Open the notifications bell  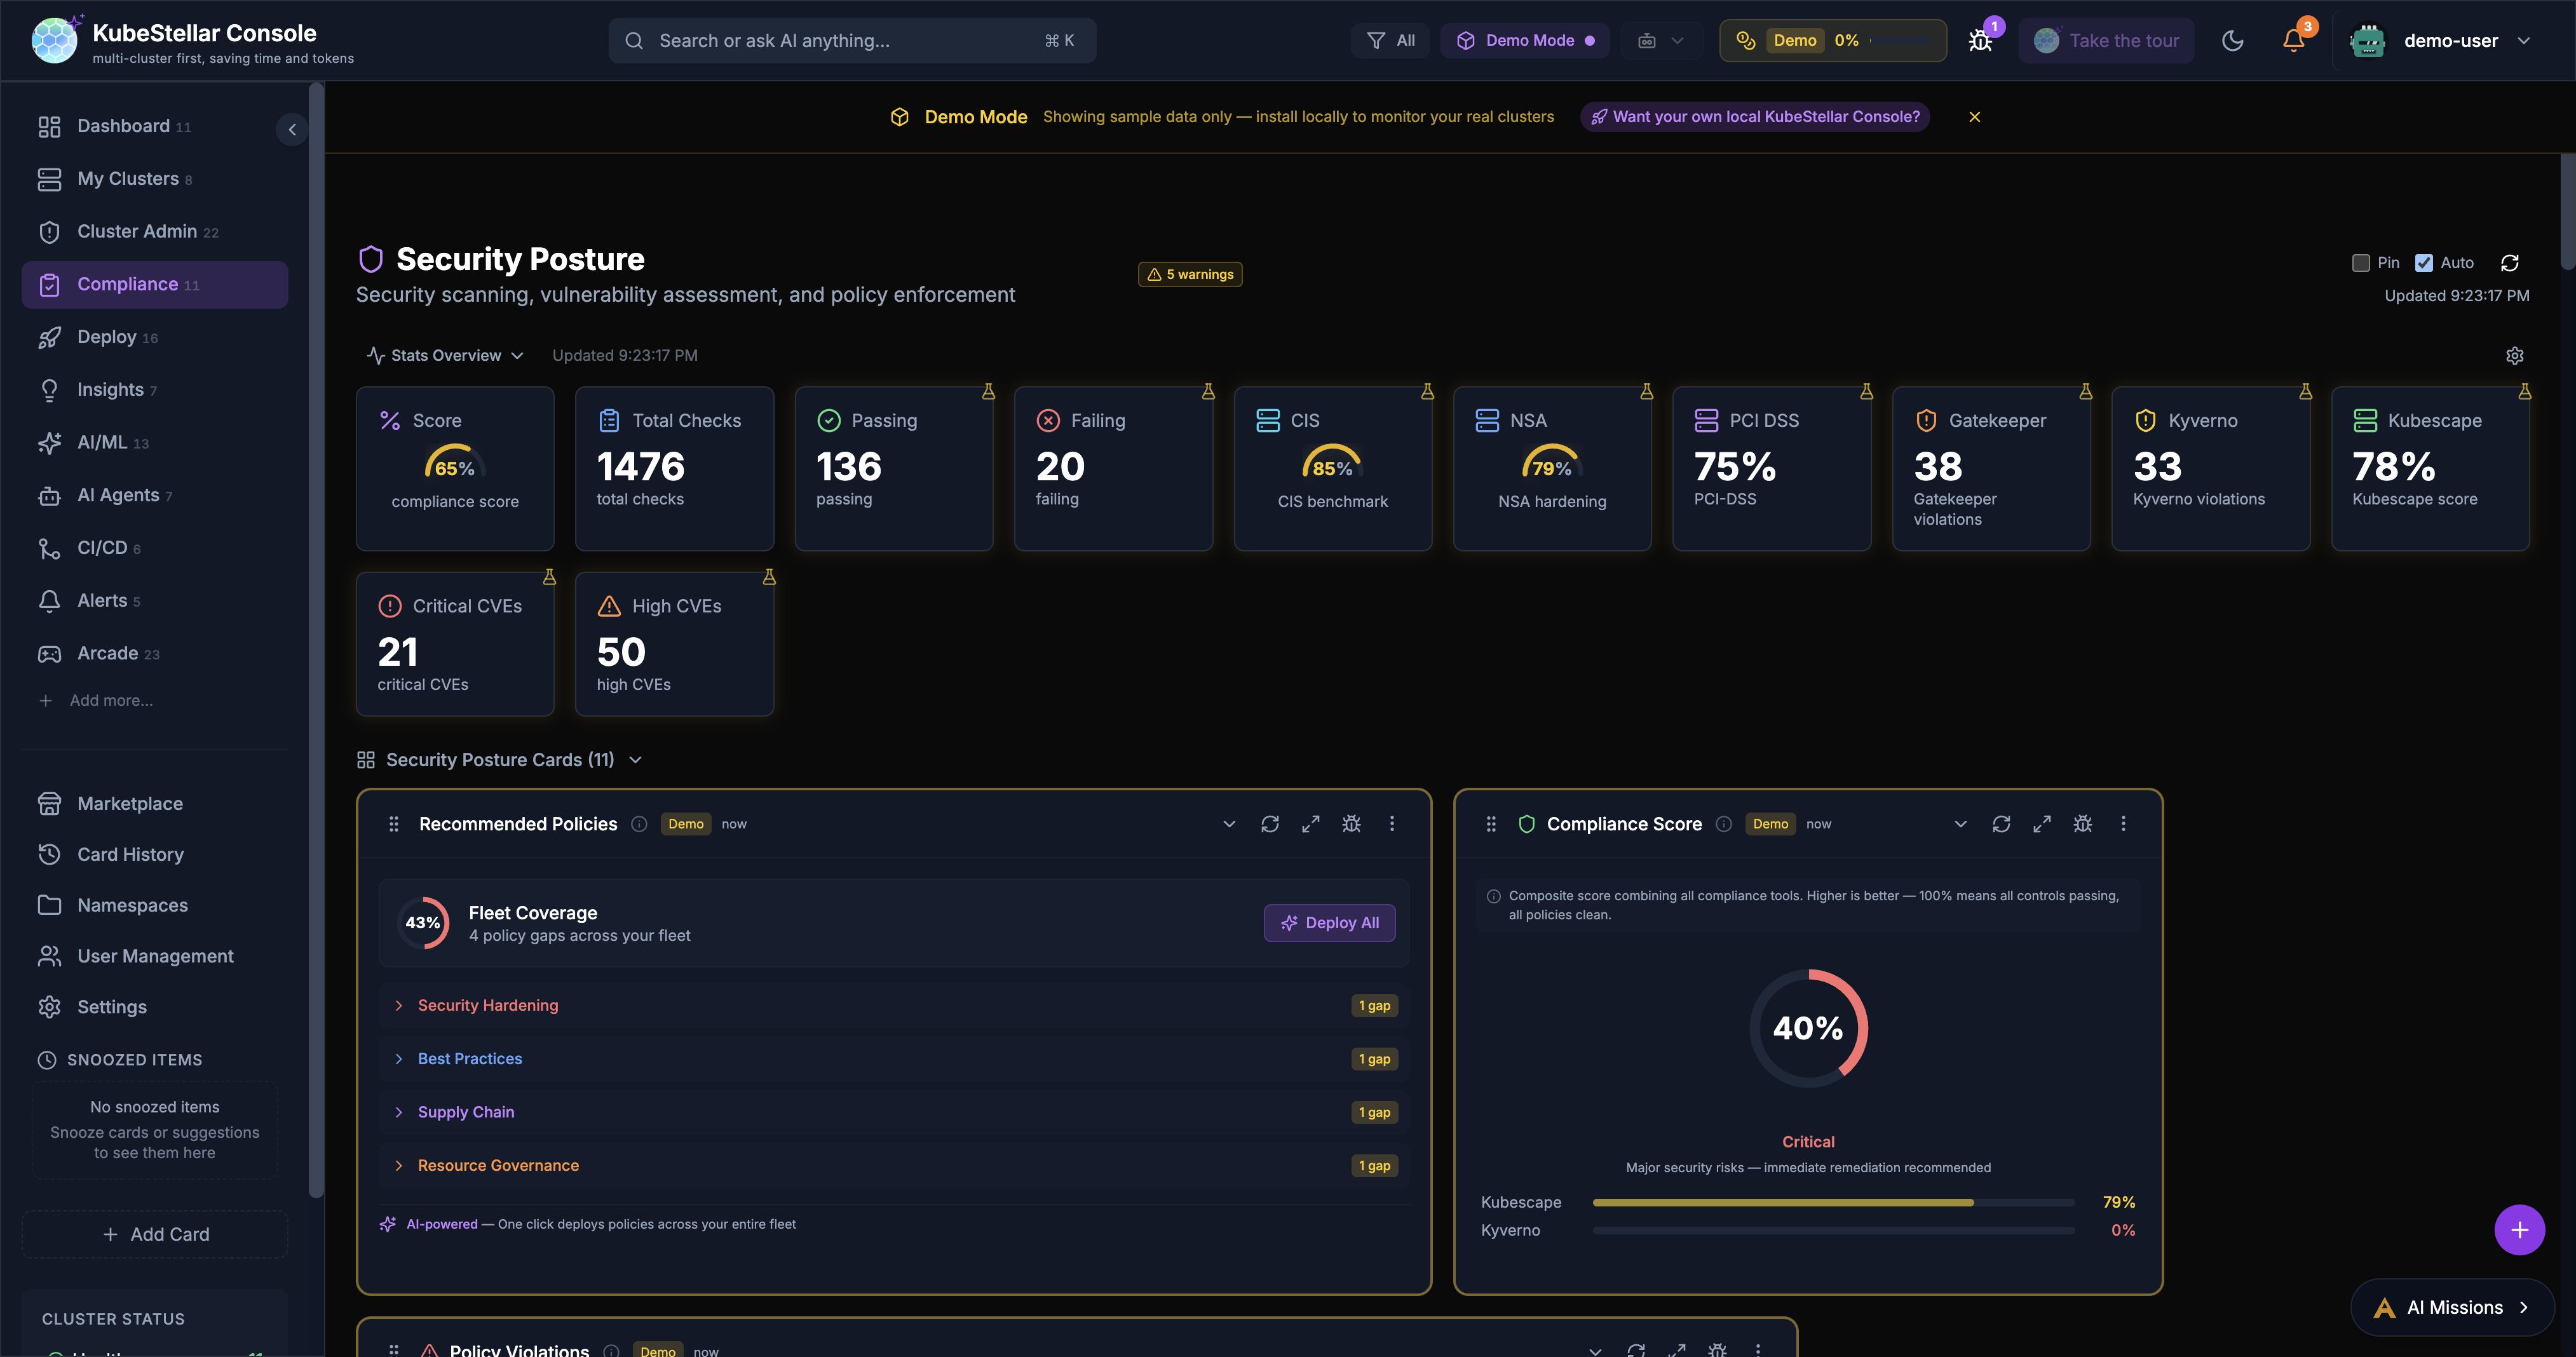coord(2292,40)
